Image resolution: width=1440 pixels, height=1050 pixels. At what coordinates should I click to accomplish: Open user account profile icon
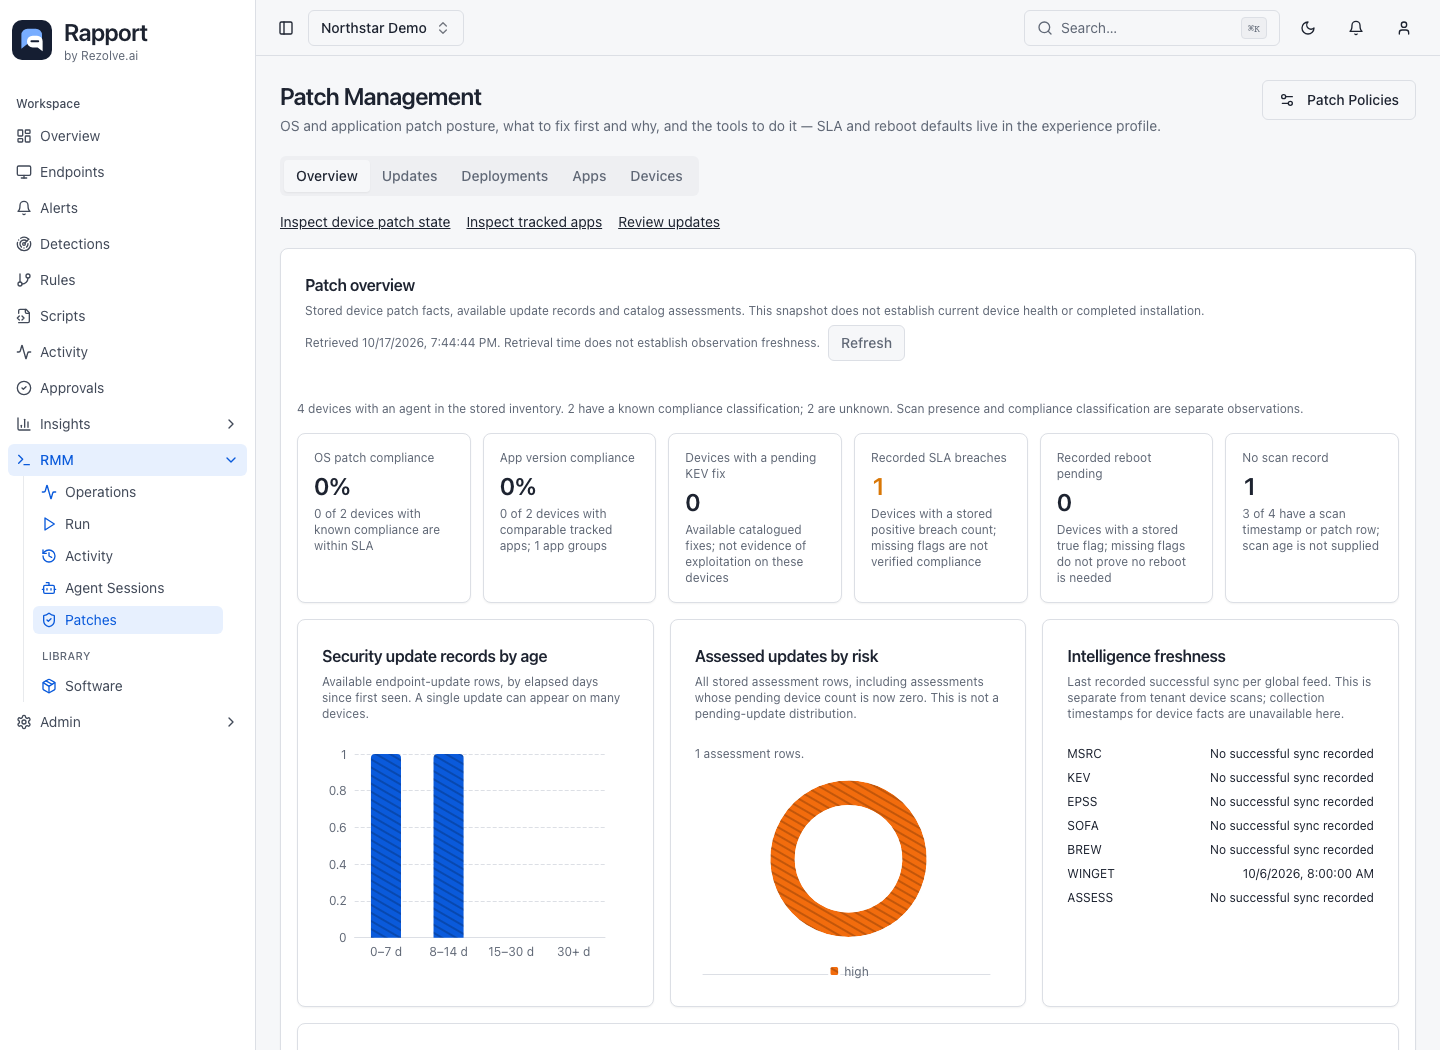tap(1404, 28)
